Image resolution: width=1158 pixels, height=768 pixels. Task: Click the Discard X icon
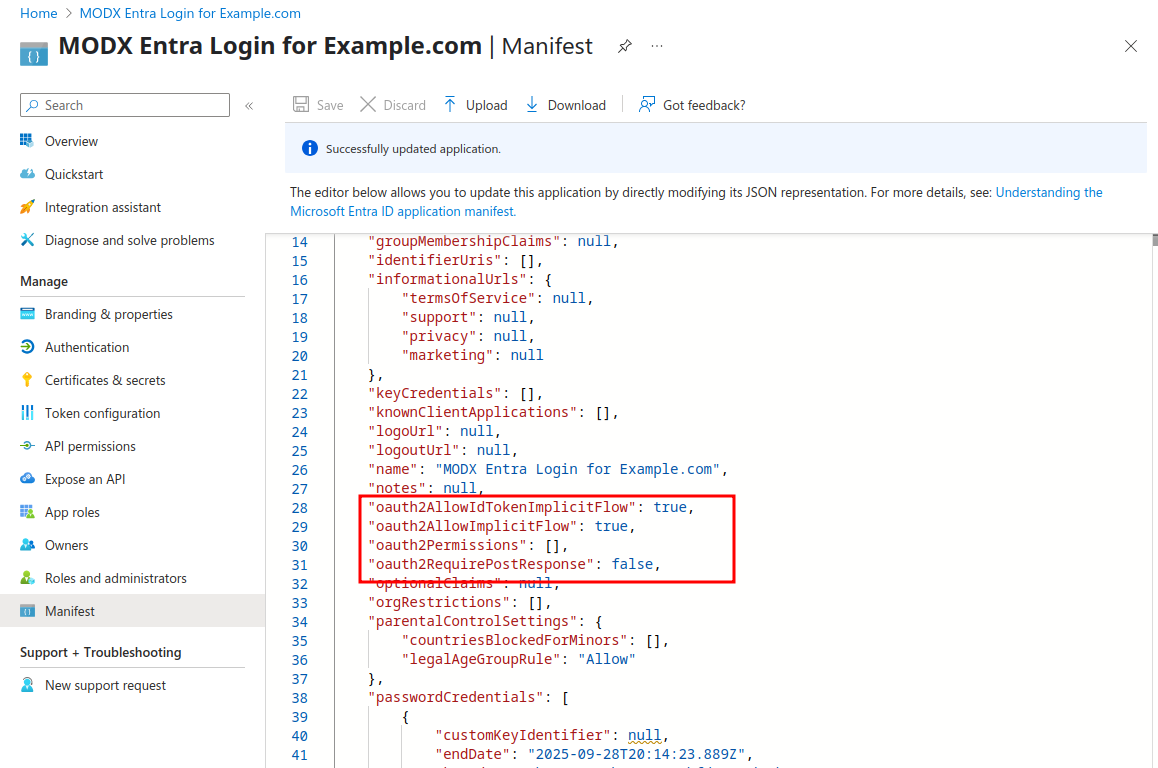click(x=368, y=104)
